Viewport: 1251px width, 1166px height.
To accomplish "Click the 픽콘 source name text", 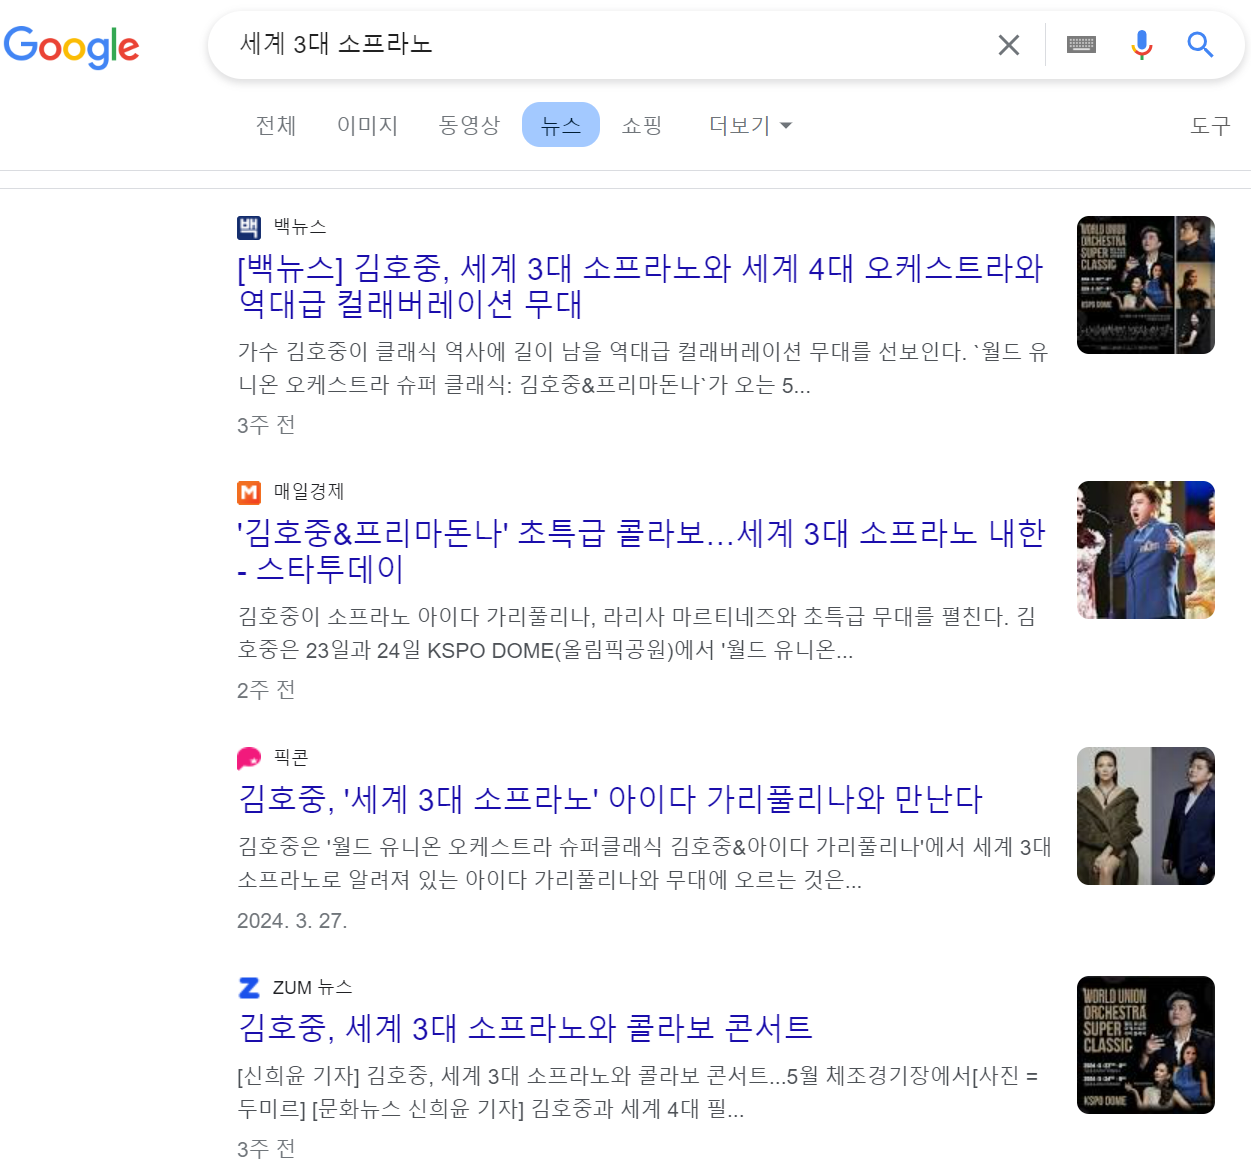I will coord(291,758).
